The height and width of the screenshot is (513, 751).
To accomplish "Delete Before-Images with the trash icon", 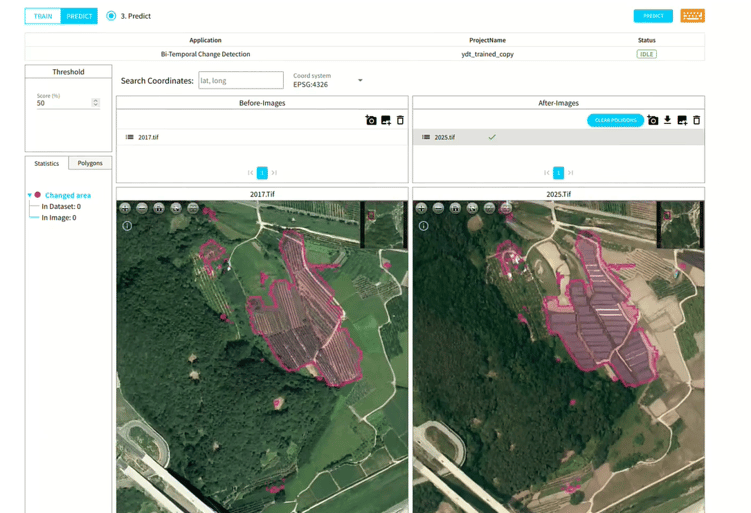I will pos(400,120).
